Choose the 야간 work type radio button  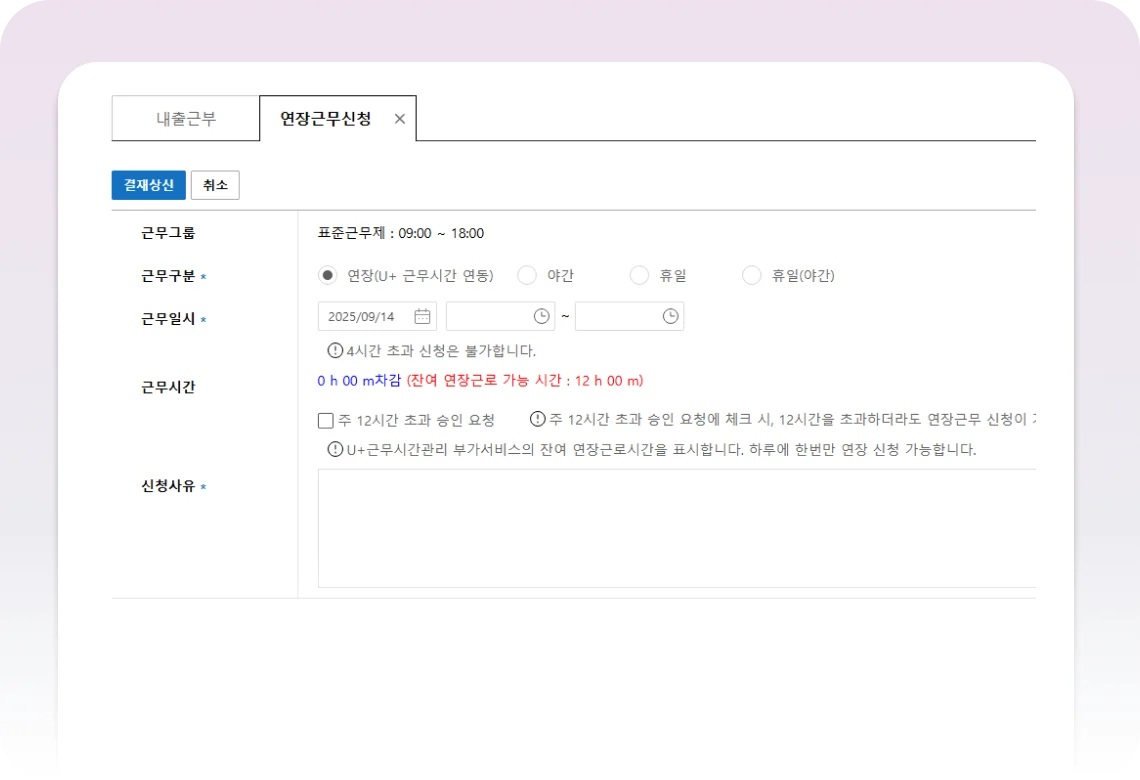point(527,276)
